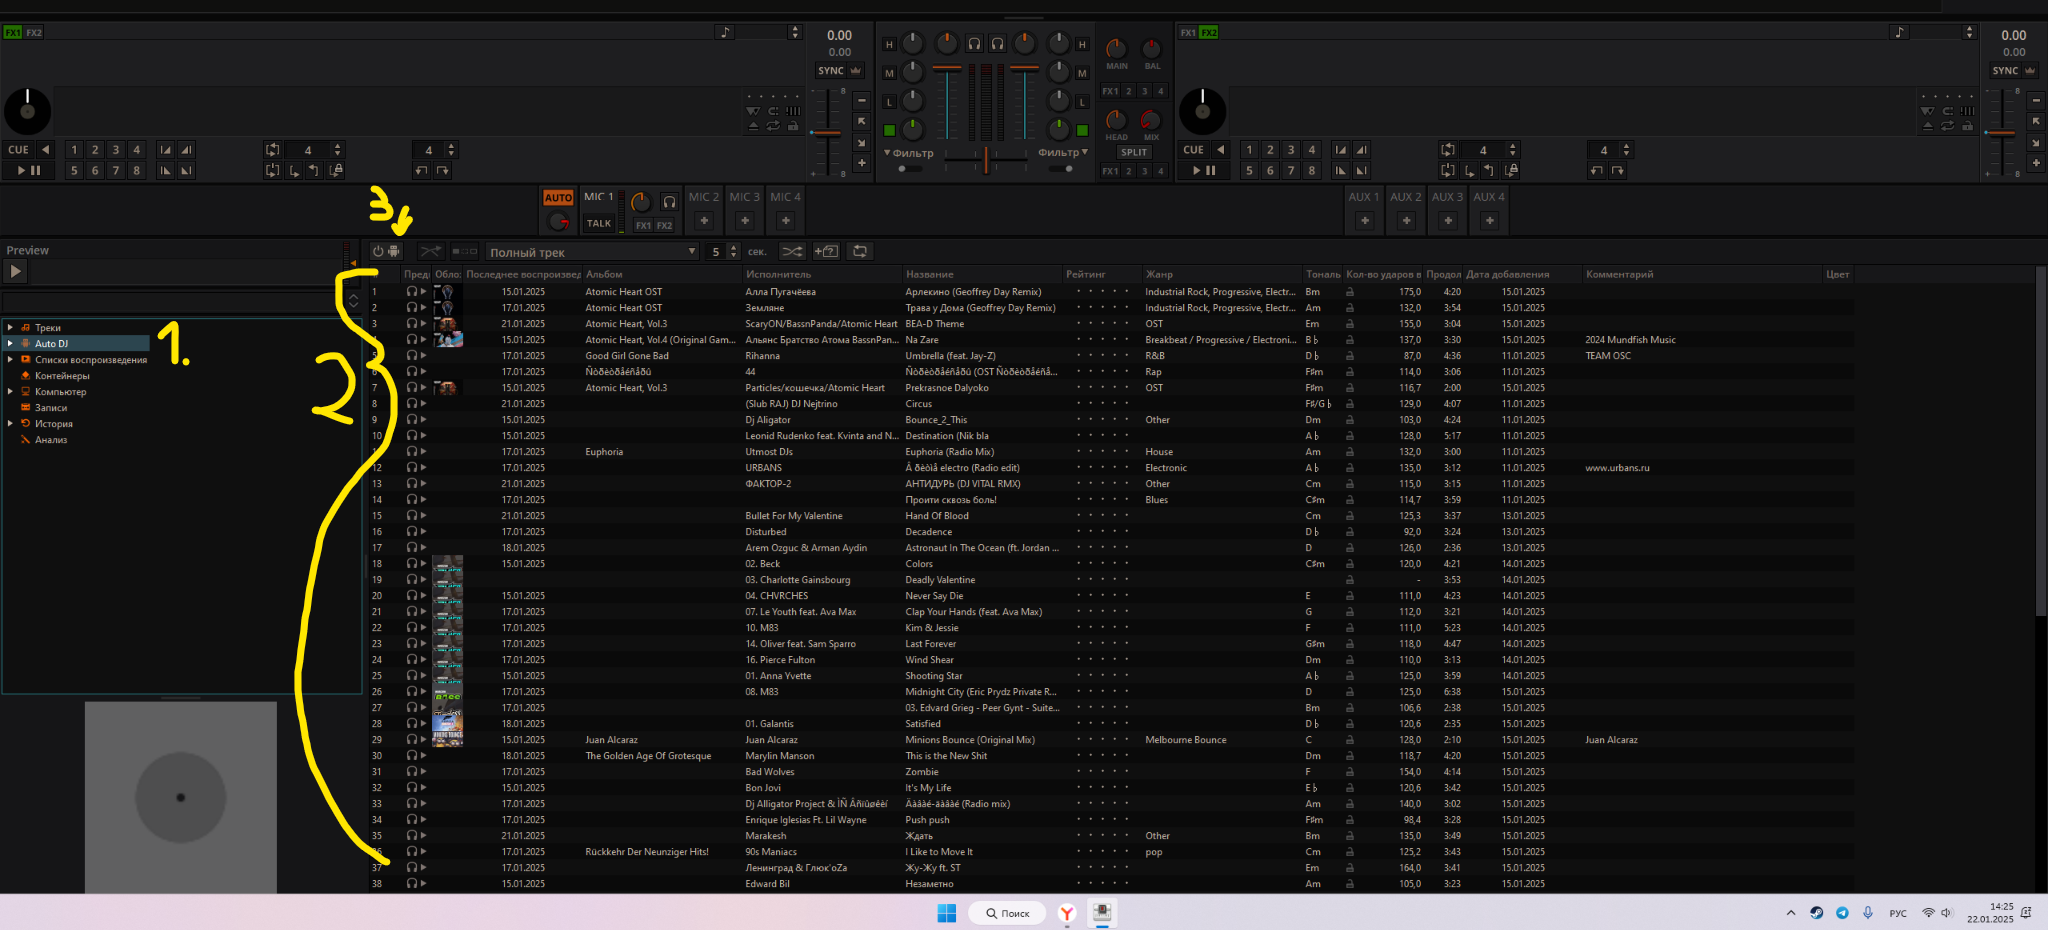Increase the Auto DJ fade seconds spinner
Viewport: 2048px width, 930px height.
(733, 247)
